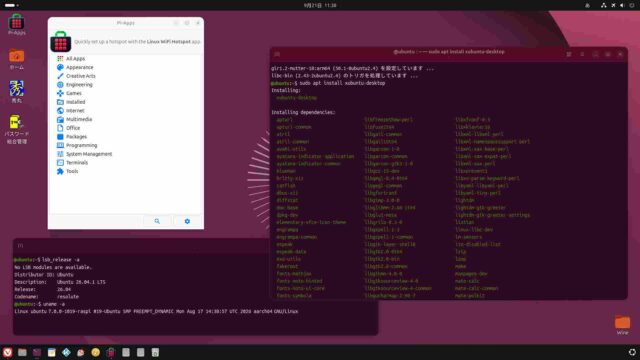This screenshot has height=360, width=640.
Task: Open the All Apps category in Pi-Apps
Action: pyautogui.click(x=71, y=59)
